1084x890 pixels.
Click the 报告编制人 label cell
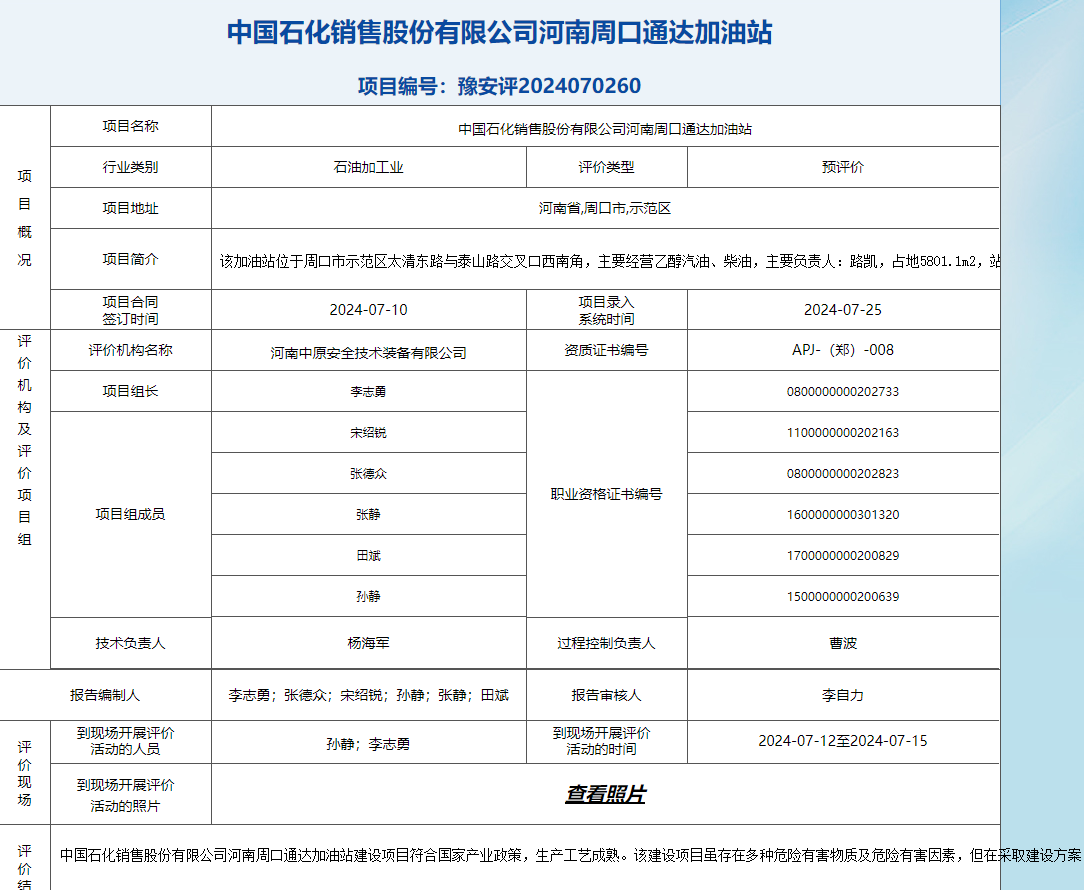pos(105,695)
